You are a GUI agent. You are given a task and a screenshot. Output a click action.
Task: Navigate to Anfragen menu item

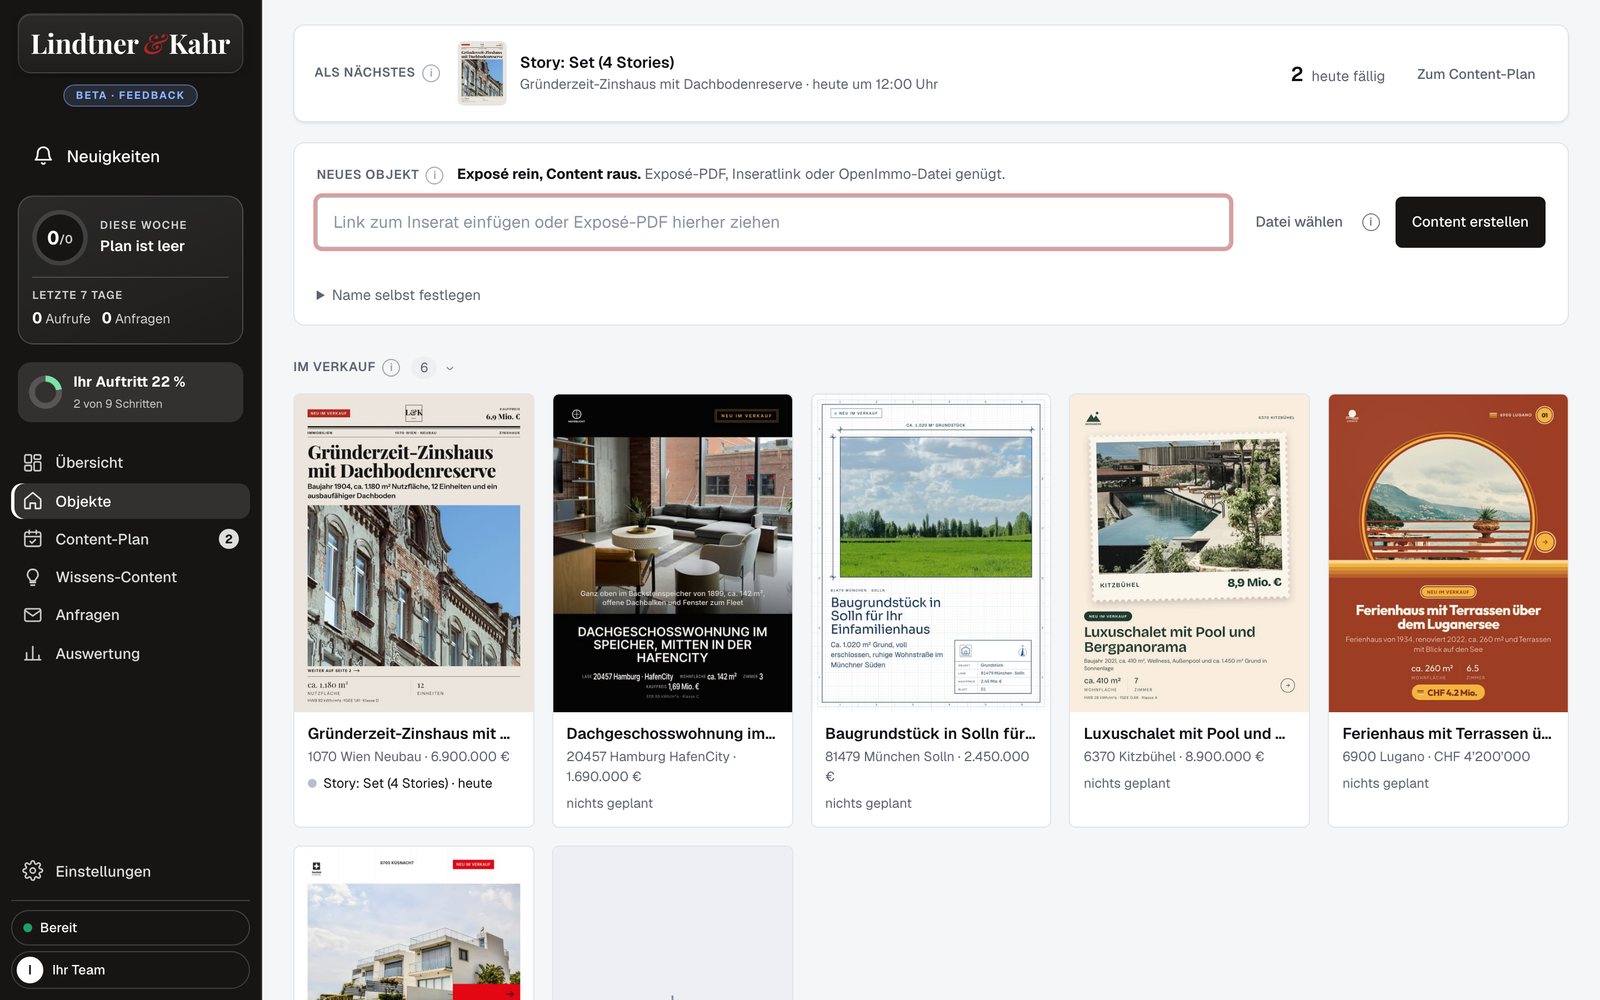(x=130, y=615)
